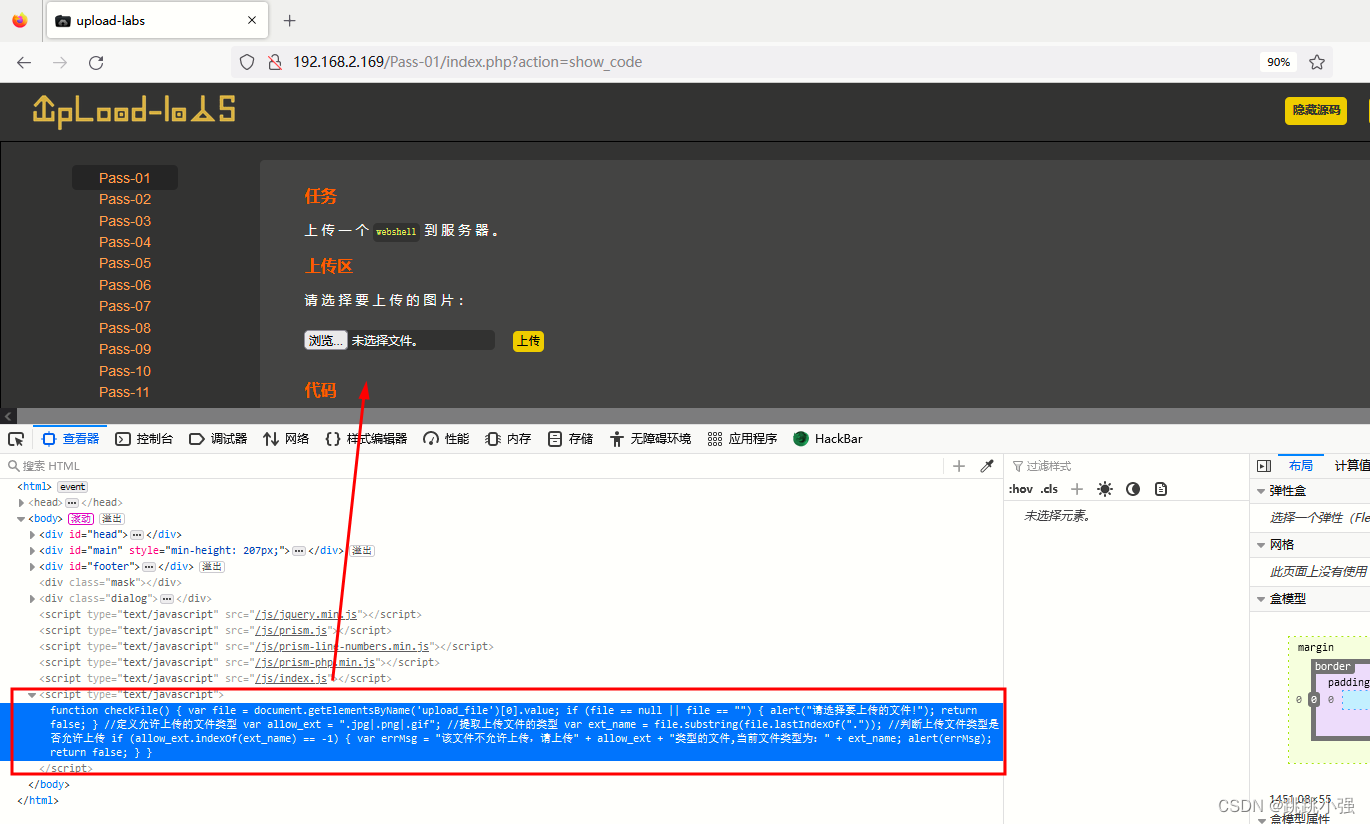
Task: Bookmark this page with star icon
Action: [1317, 62]
